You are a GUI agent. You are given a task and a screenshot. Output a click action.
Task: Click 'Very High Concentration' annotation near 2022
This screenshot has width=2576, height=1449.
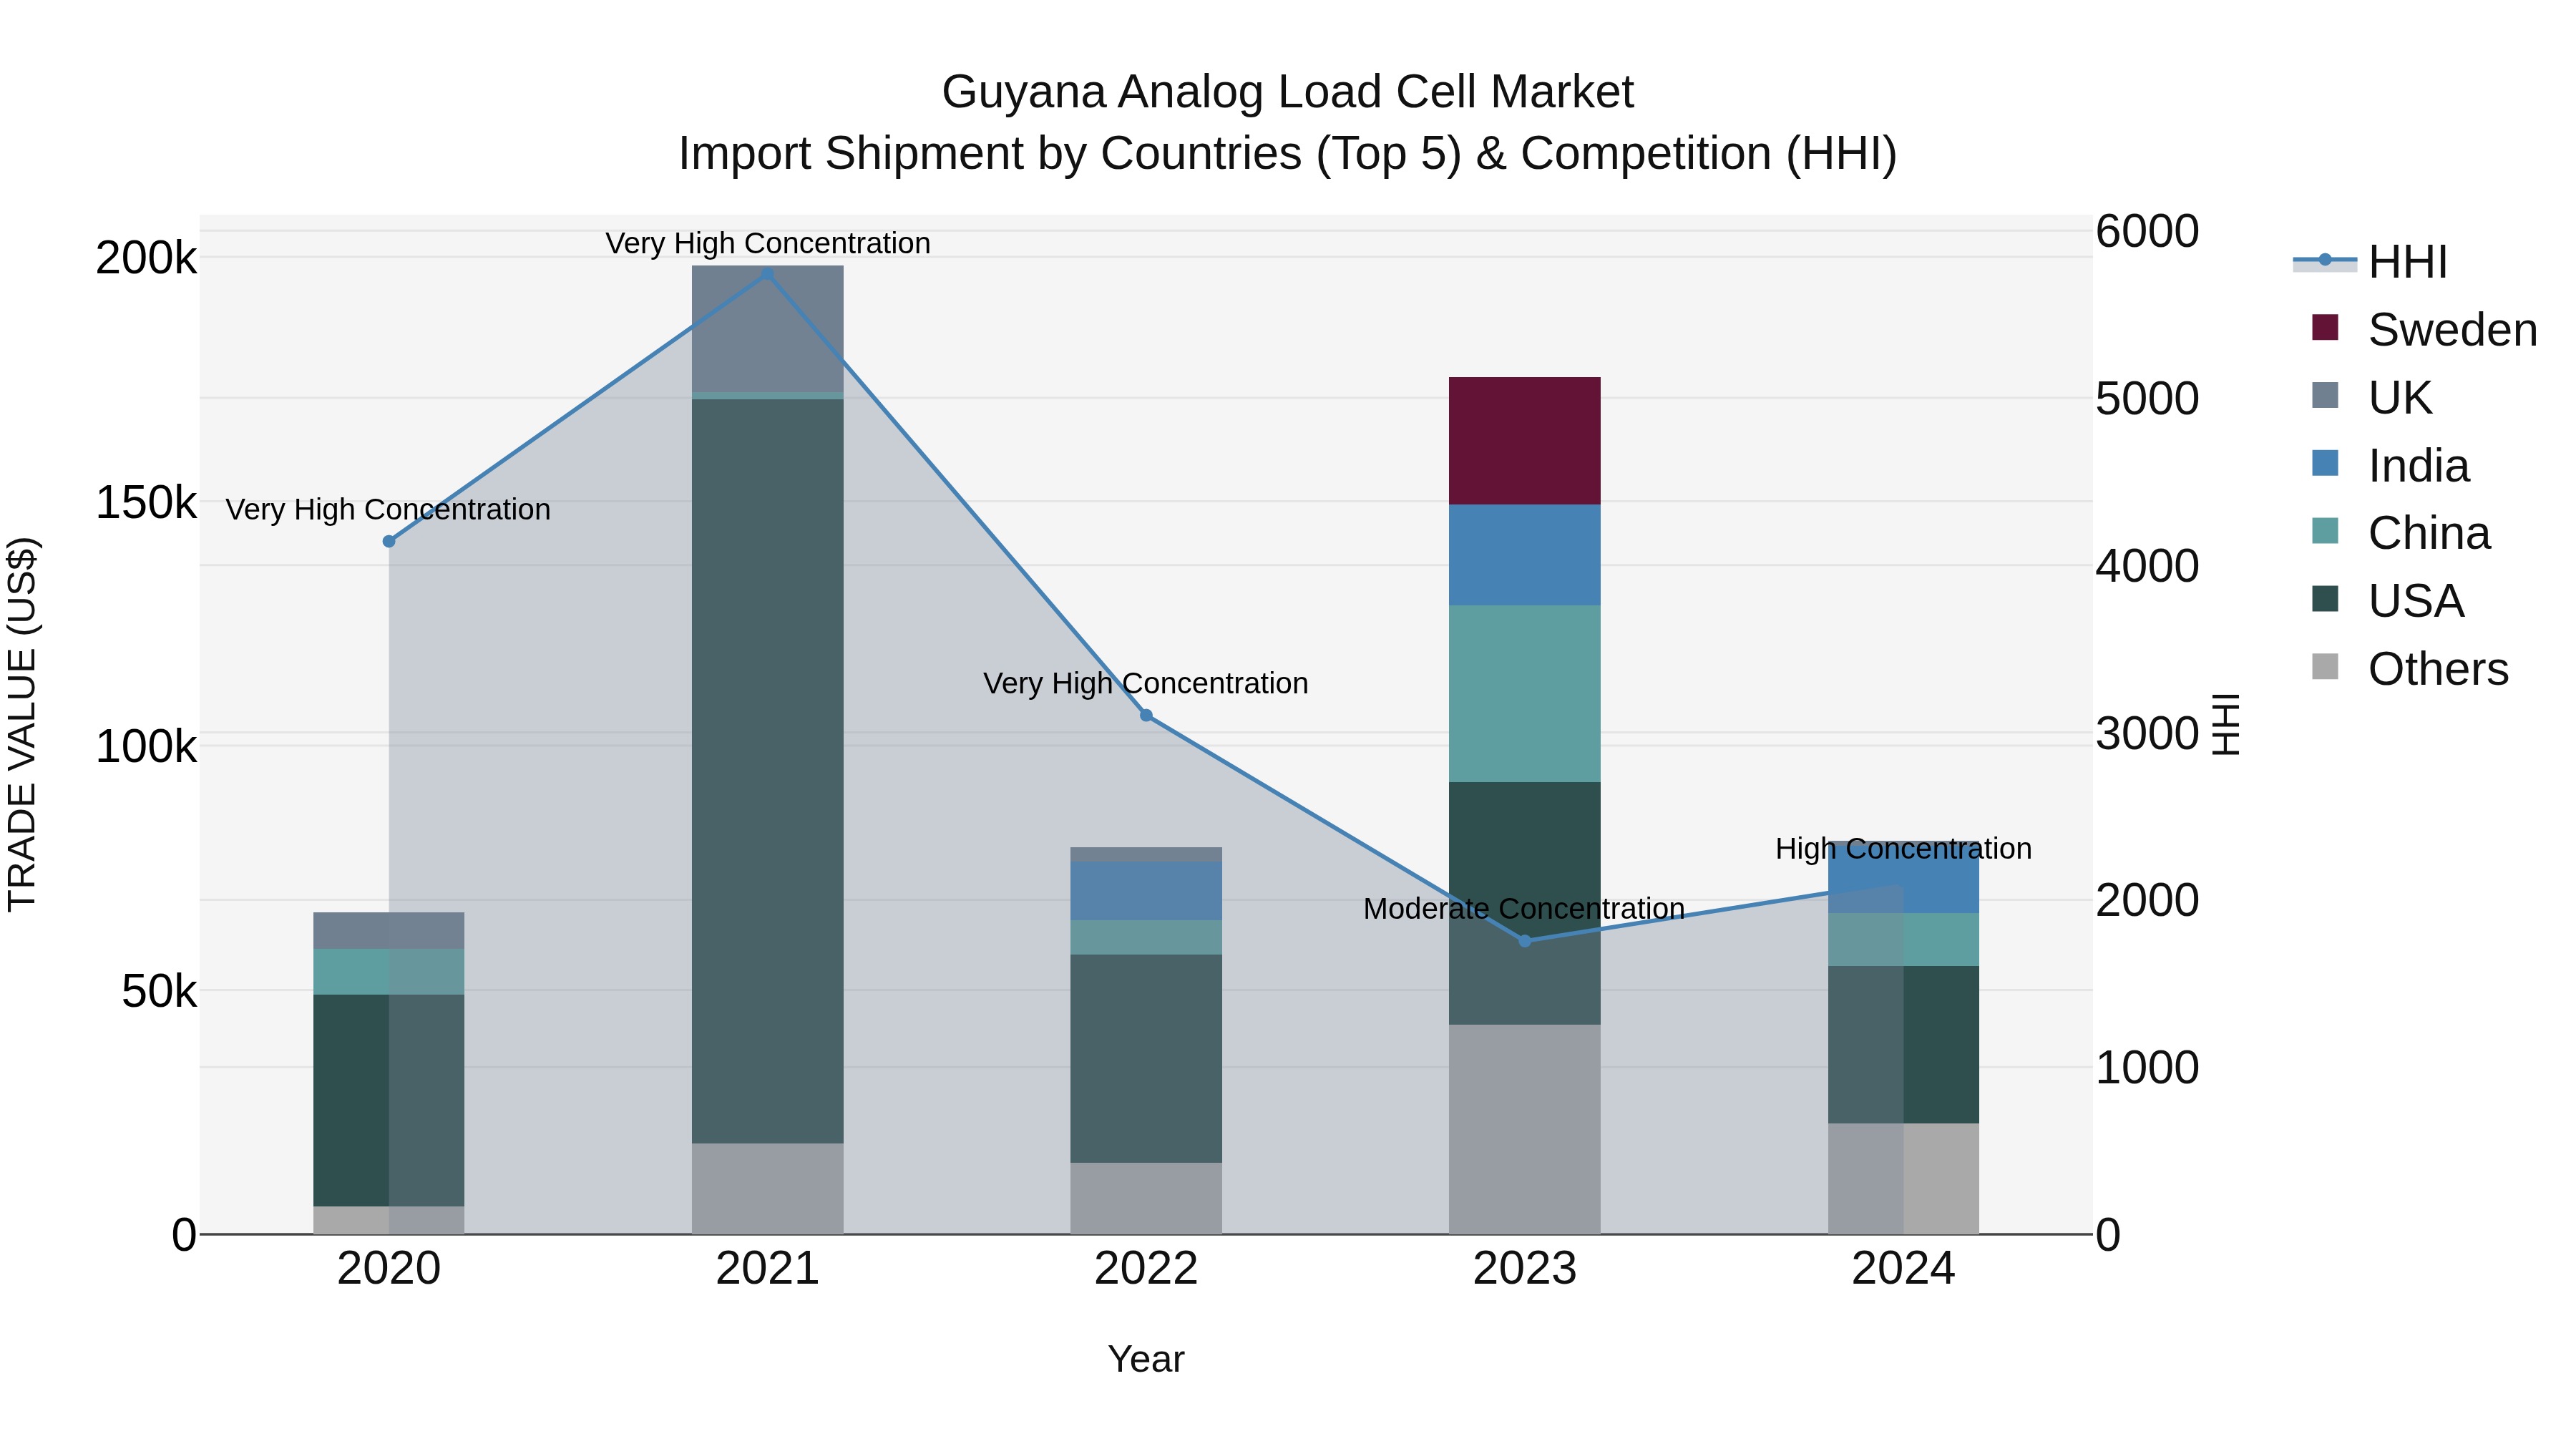coord(1146,683)
